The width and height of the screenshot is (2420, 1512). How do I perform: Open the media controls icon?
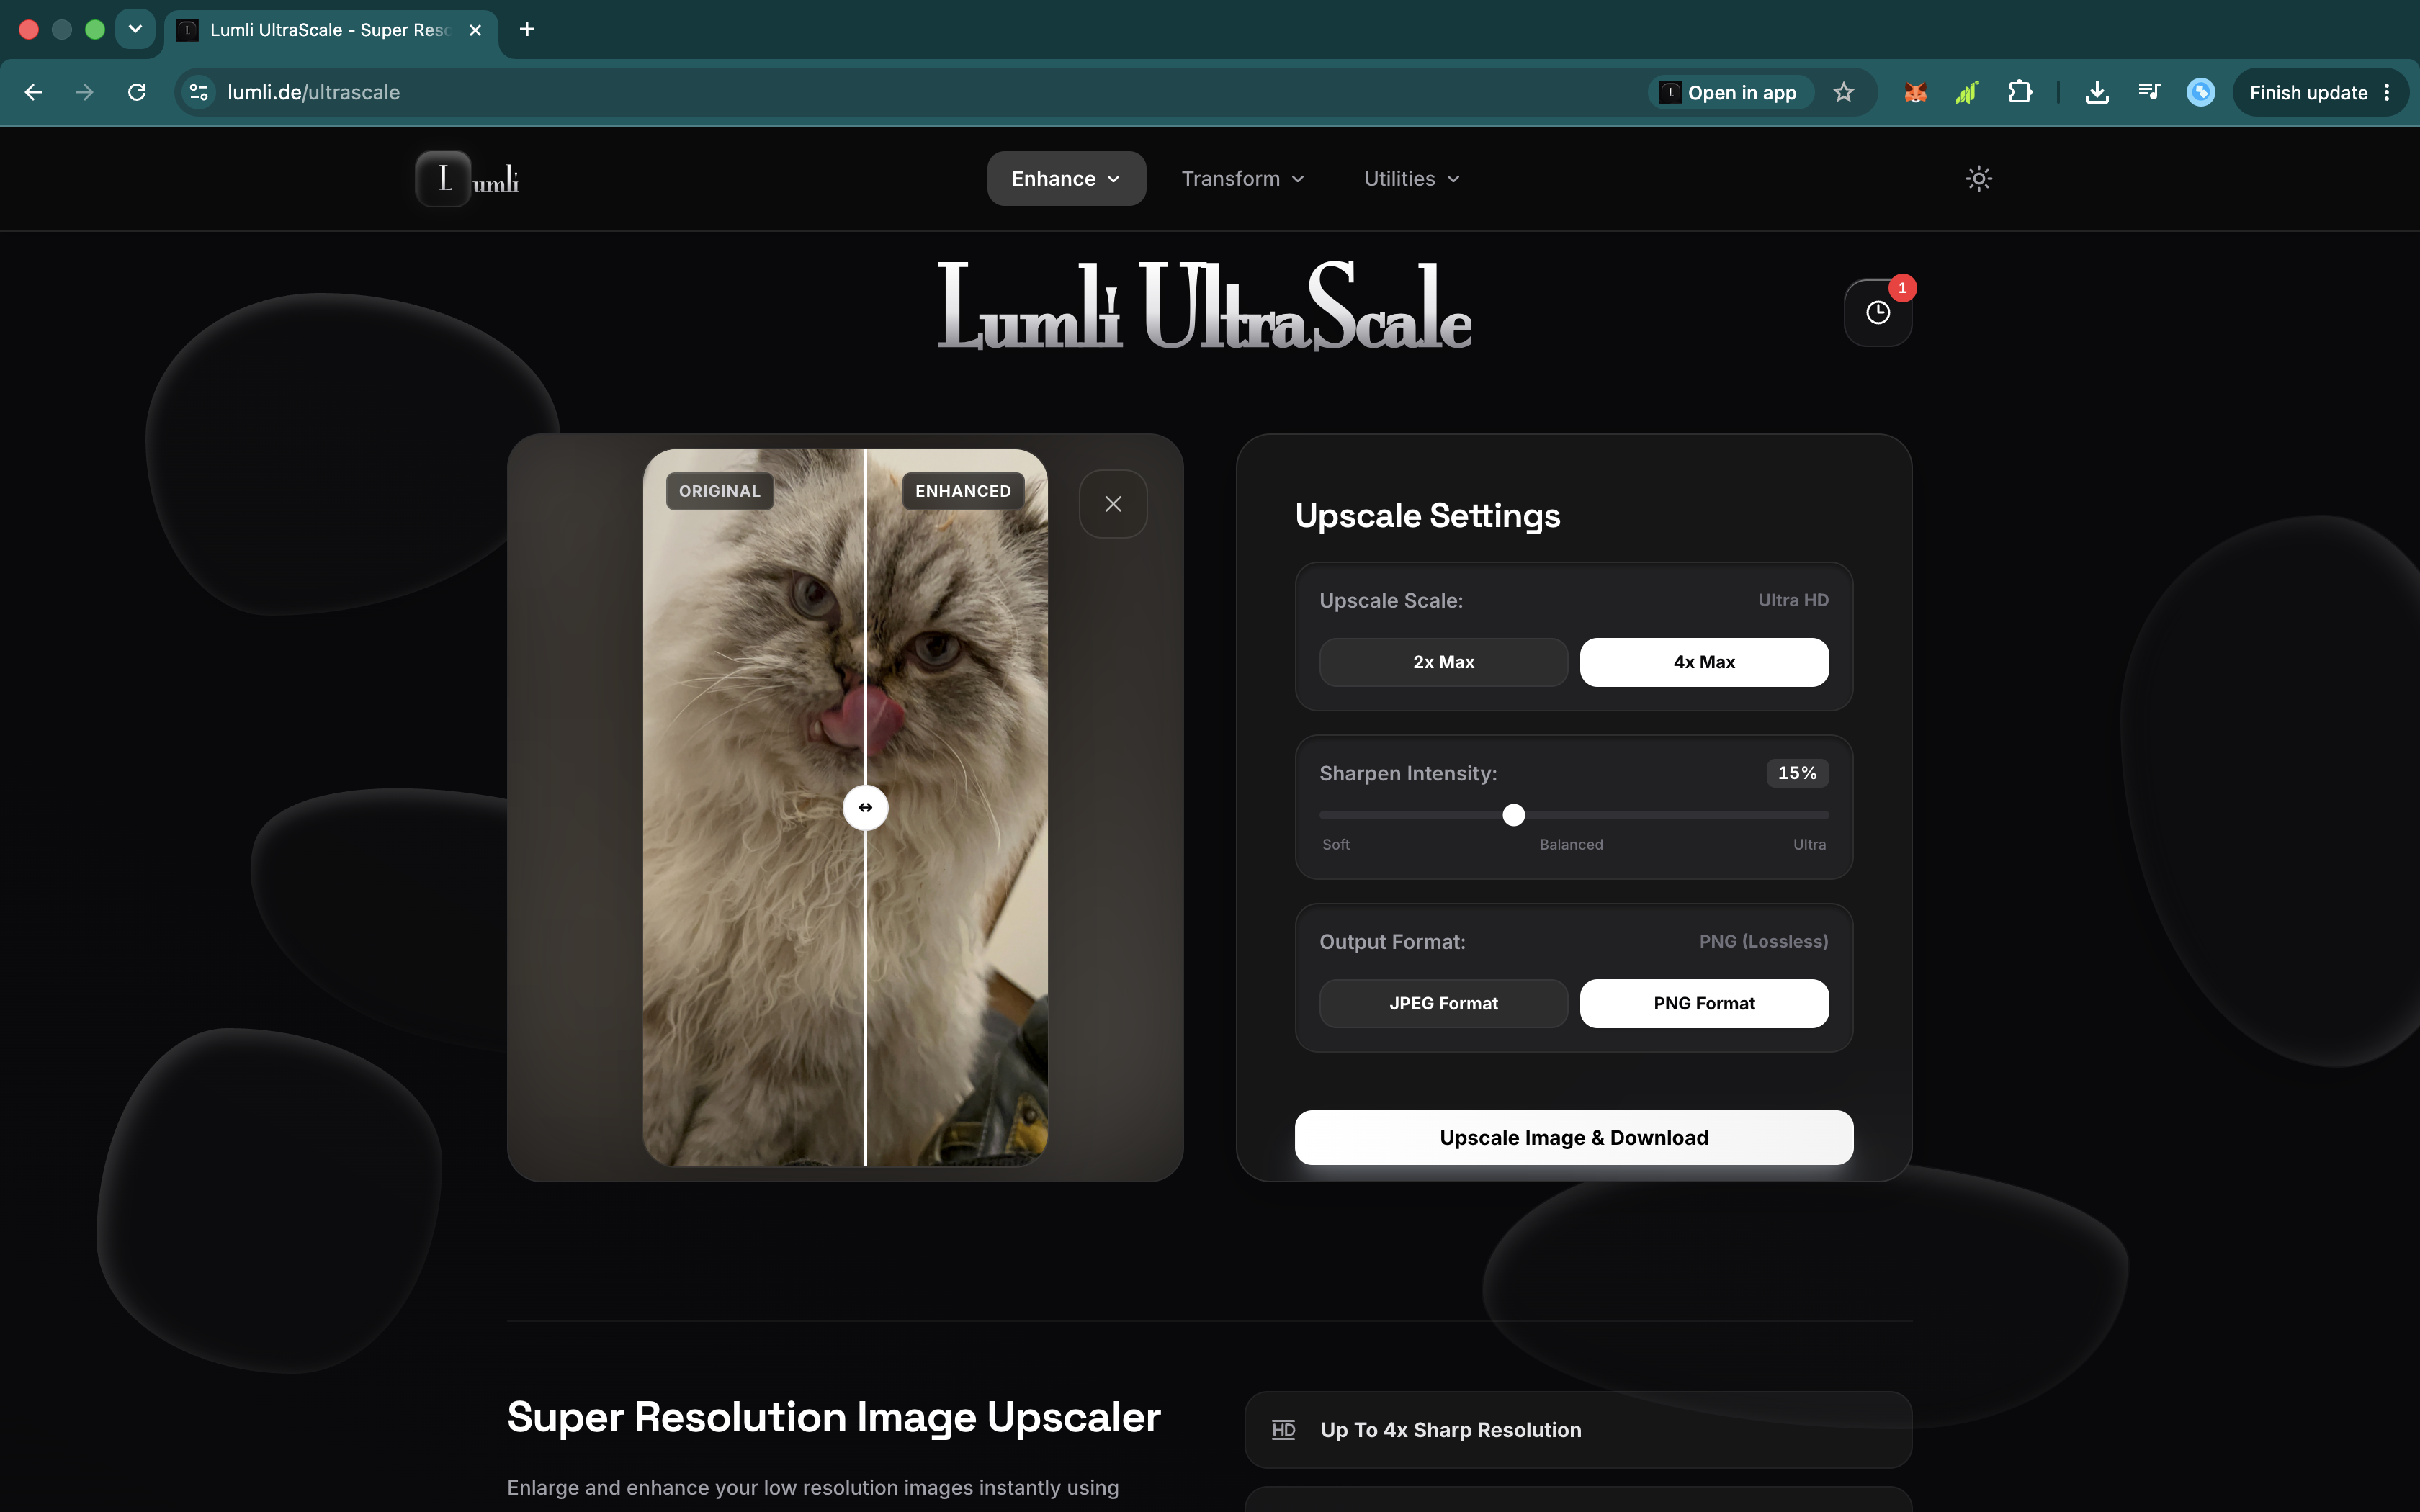click(2149, 92)
